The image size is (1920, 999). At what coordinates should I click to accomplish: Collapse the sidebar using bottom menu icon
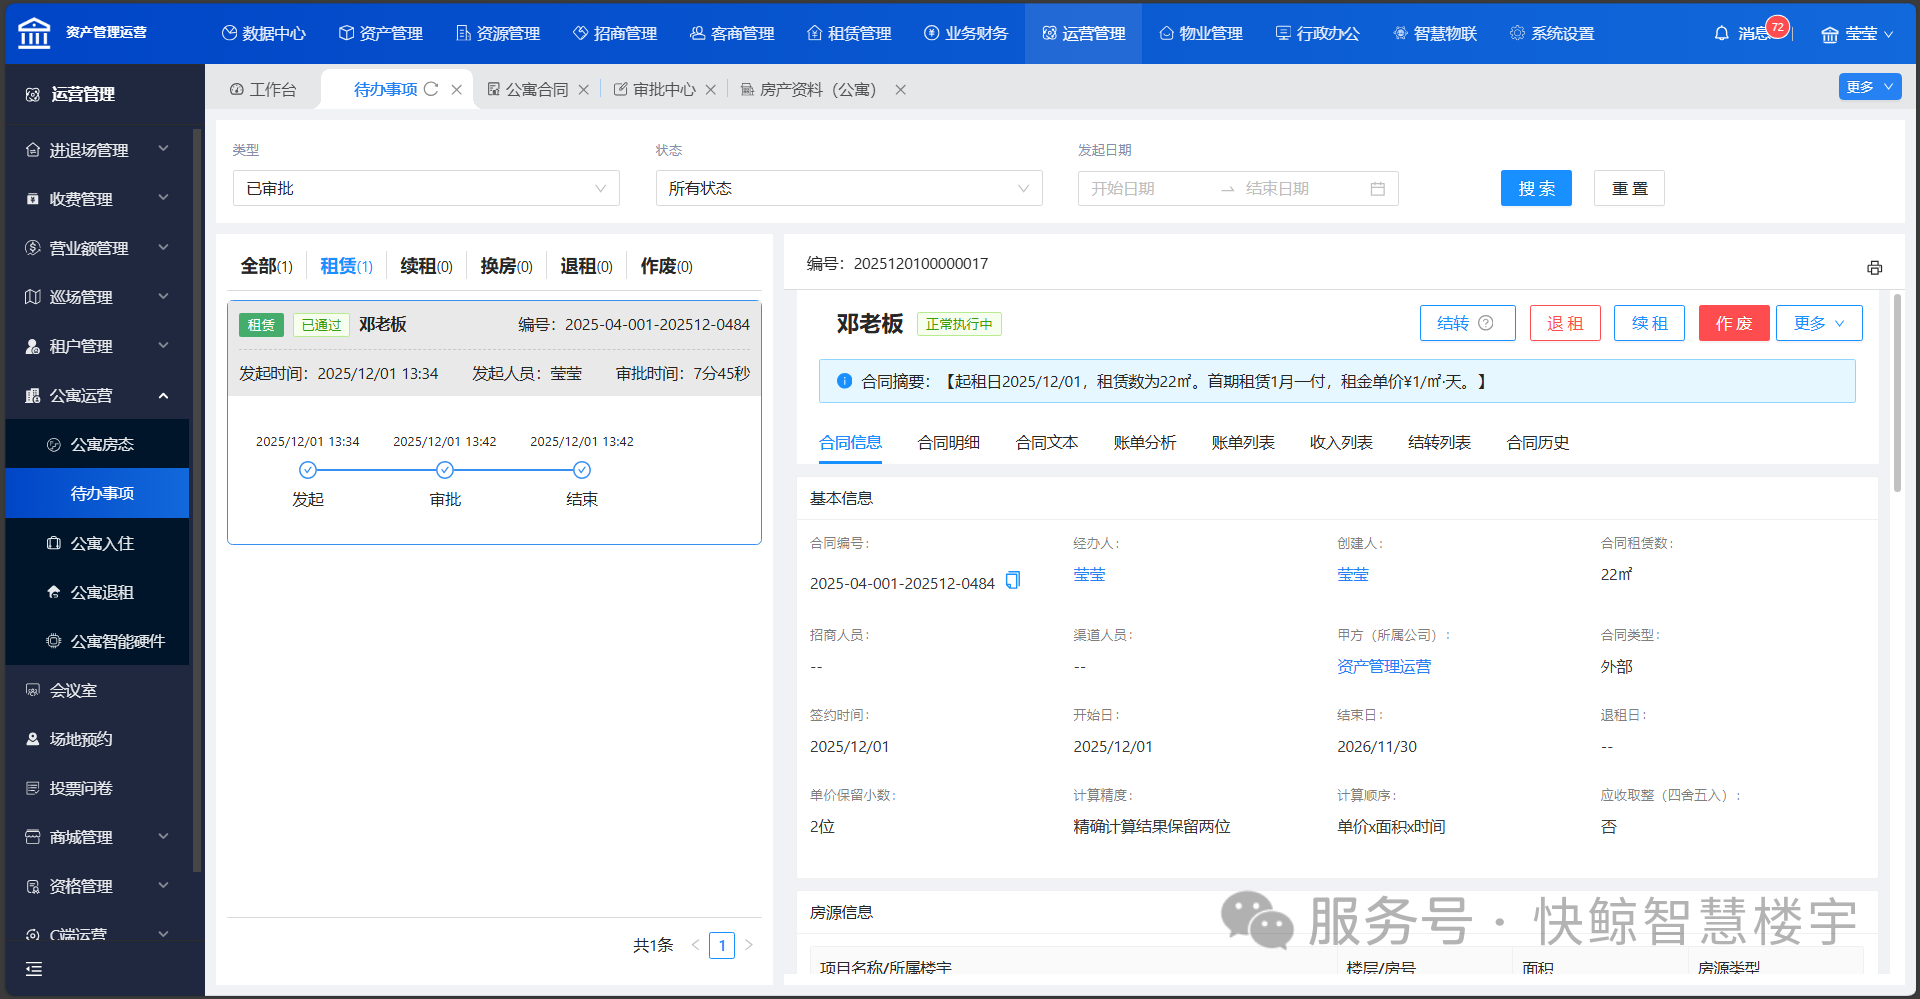click(34, 969)
